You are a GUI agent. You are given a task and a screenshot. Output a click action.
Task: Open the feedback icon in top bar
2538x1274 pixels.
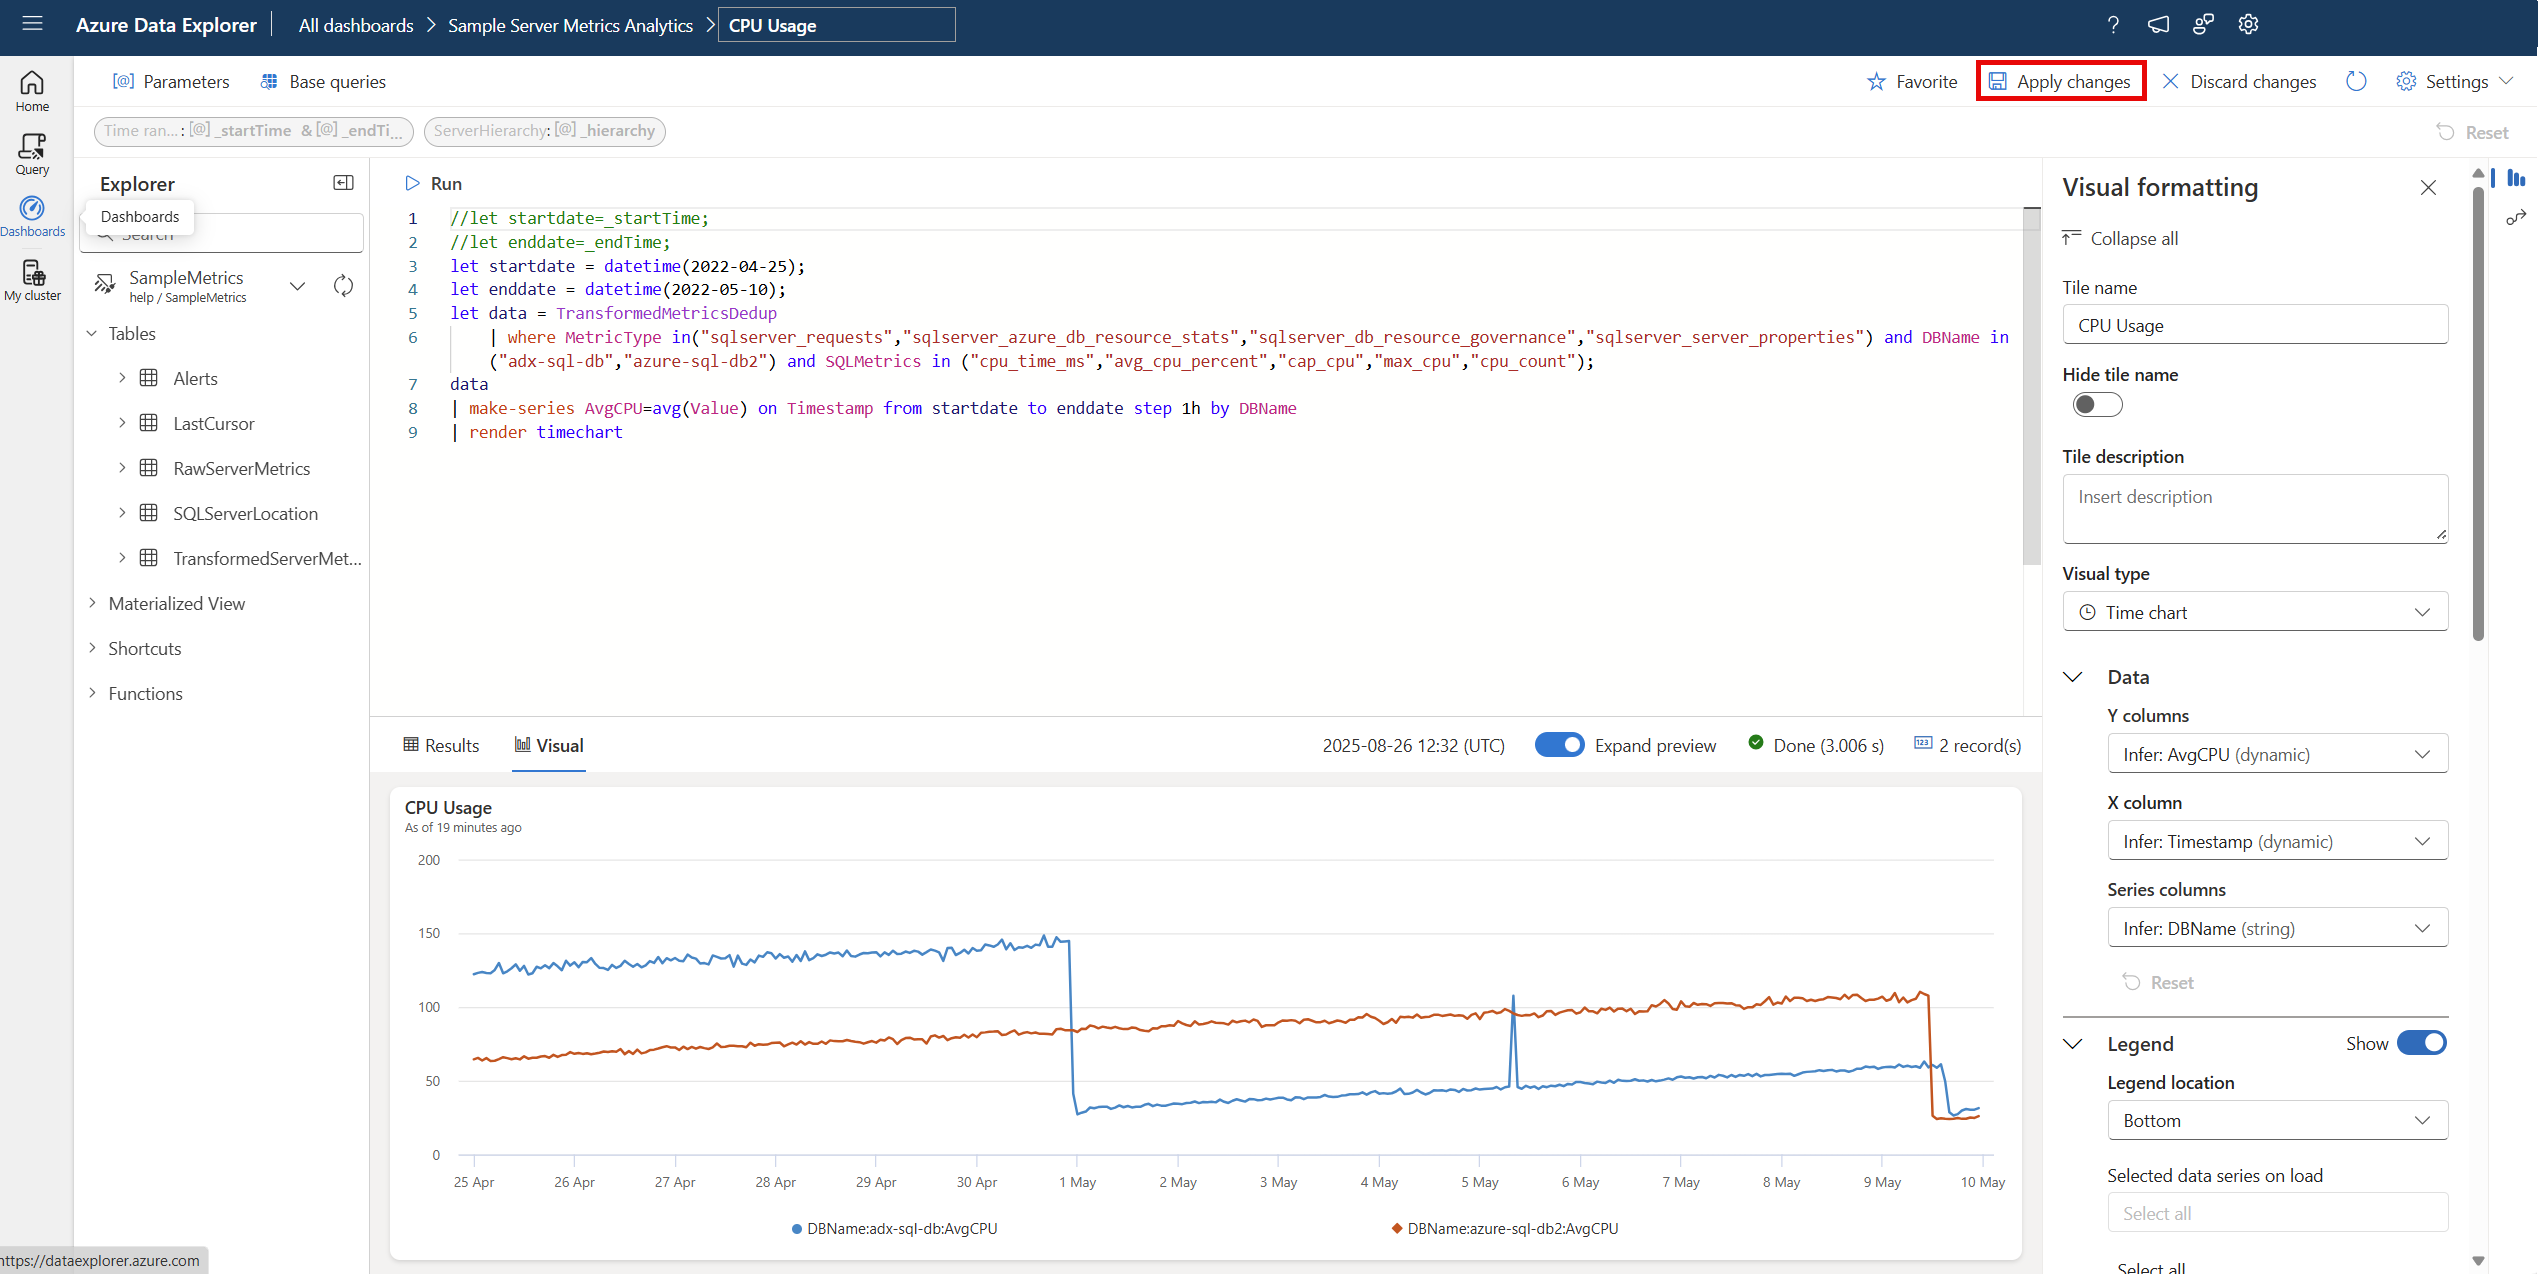(x=2203, y=24)
